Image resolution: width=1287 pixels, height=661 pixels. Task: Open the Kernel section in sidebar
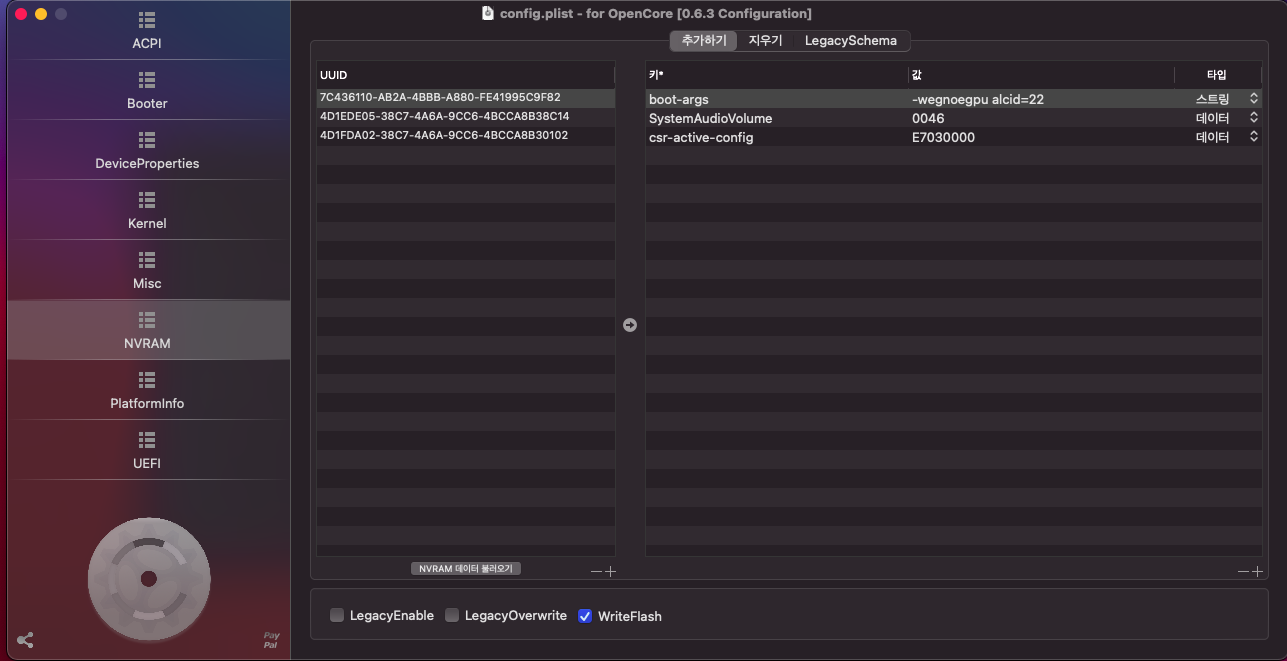point(147,210)
